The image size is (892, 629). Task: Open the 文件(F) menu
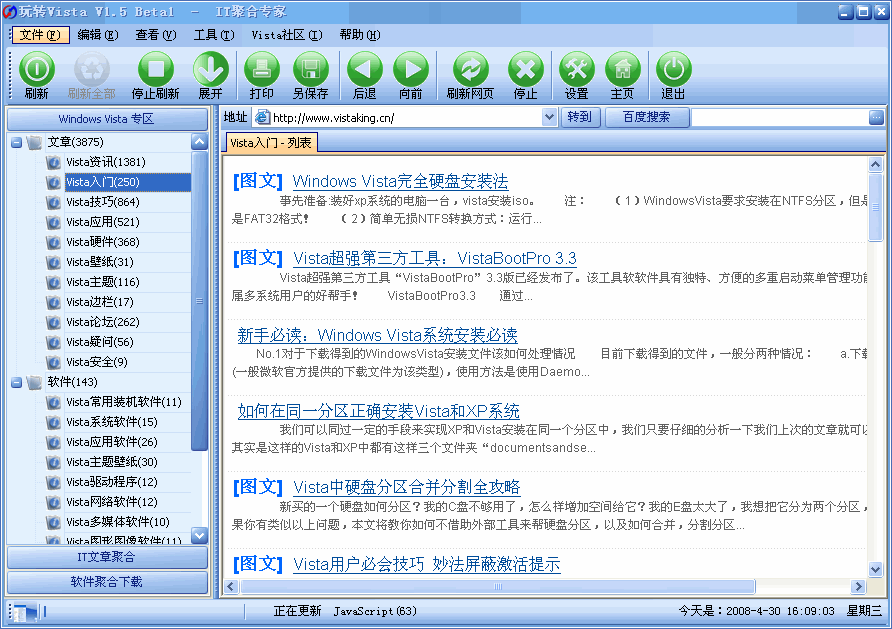(40, 35)
